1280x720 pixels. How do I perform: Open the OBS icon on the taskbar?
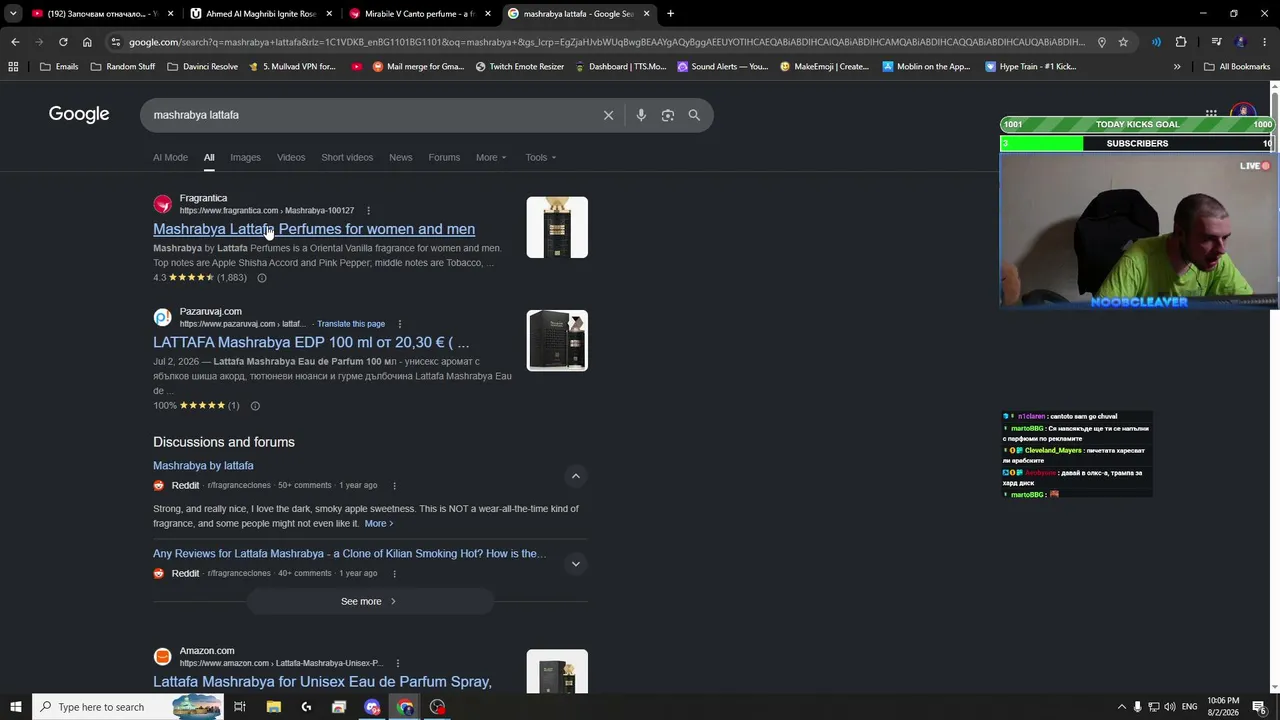coord(438,707)
